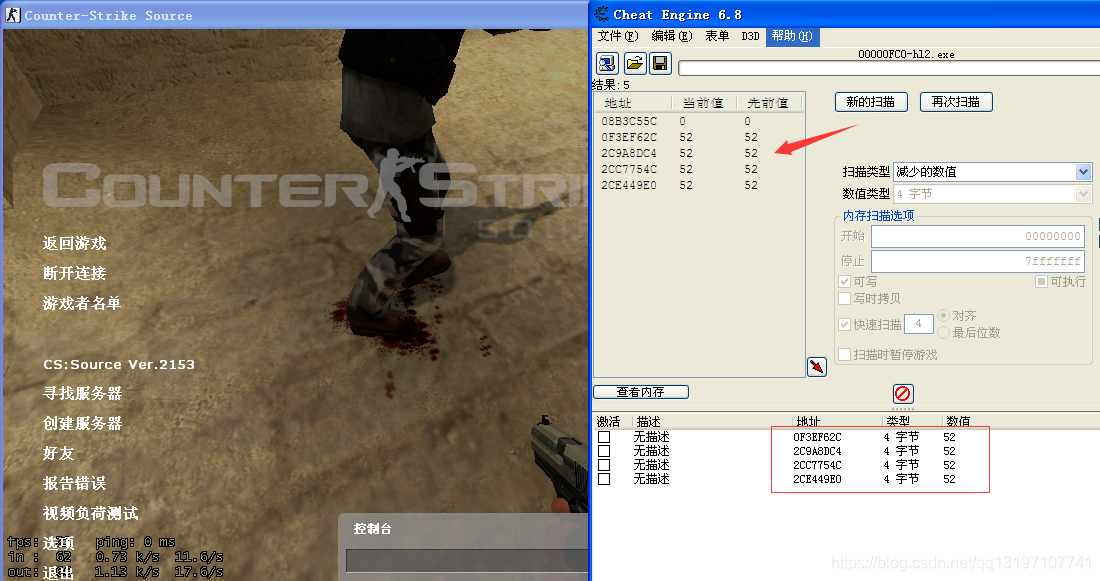Image resolution: width=1100 pixels, height=581 pixels.
Task: Select scan result address 2CC7754C
Action: tap(629, 169)
